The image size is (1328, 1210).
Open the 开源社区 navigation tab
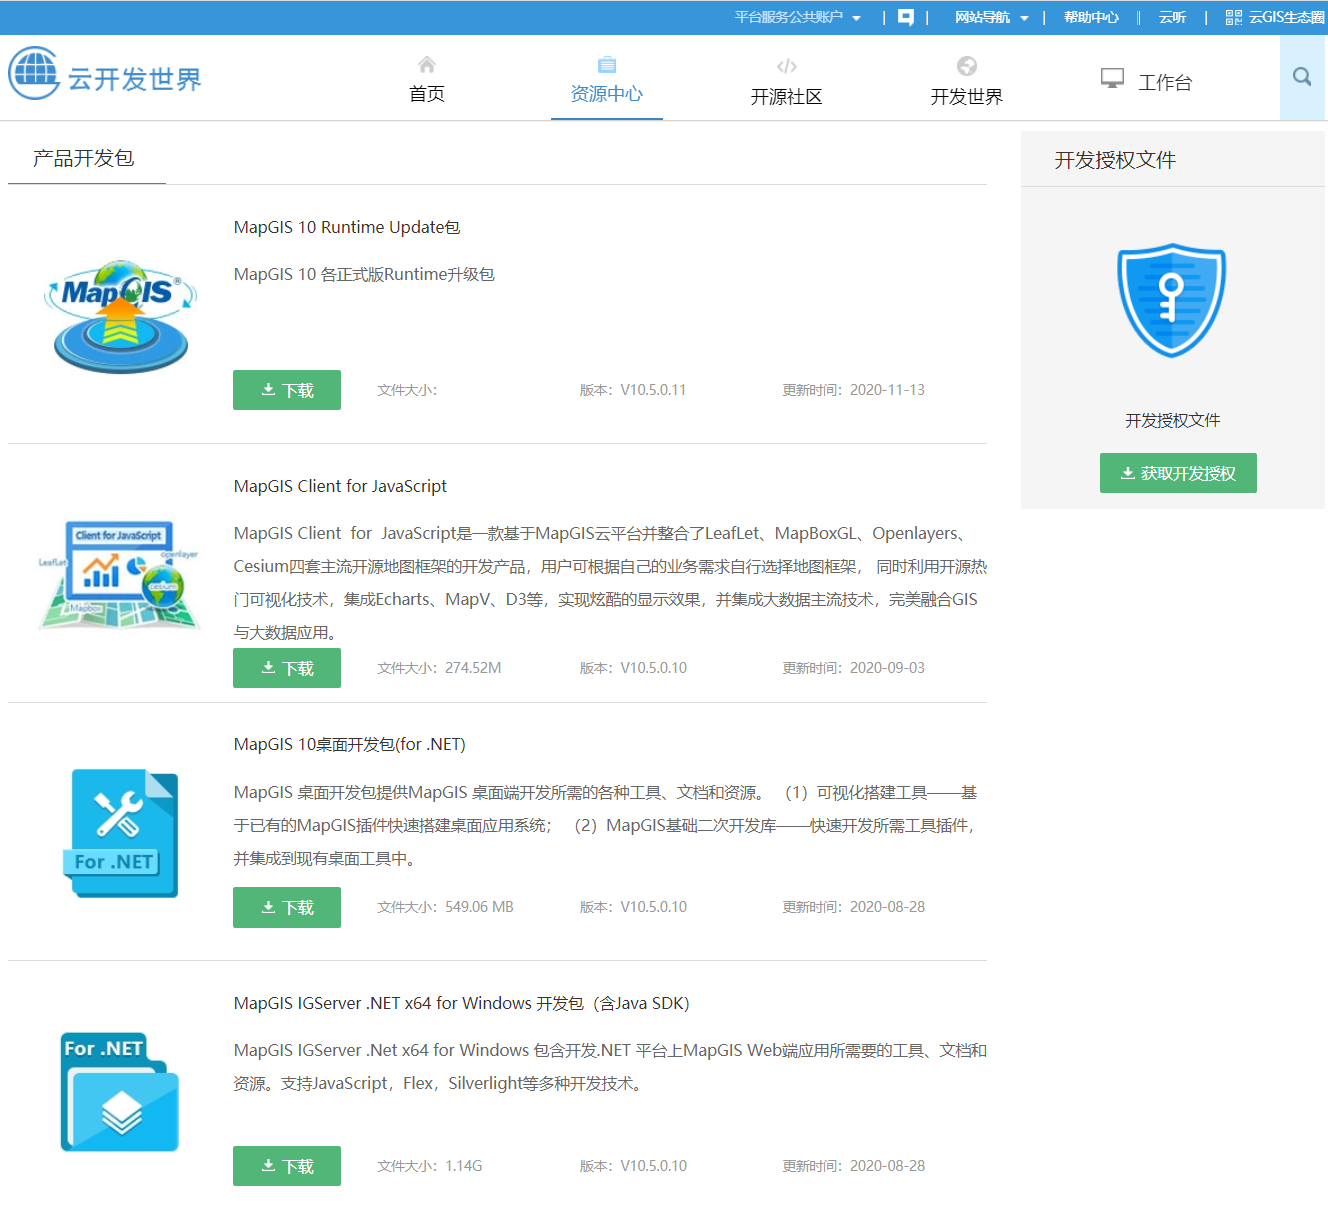[x=787, y=97]
